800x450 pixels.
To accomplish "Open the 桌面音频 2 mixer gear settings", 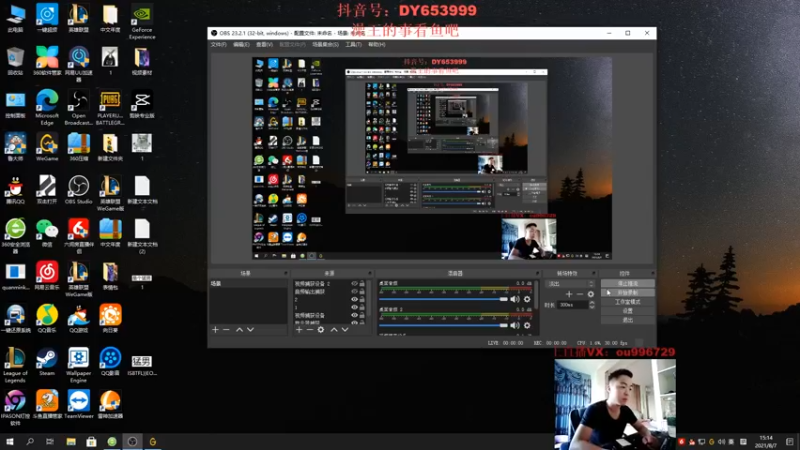I will click(527, 325).
